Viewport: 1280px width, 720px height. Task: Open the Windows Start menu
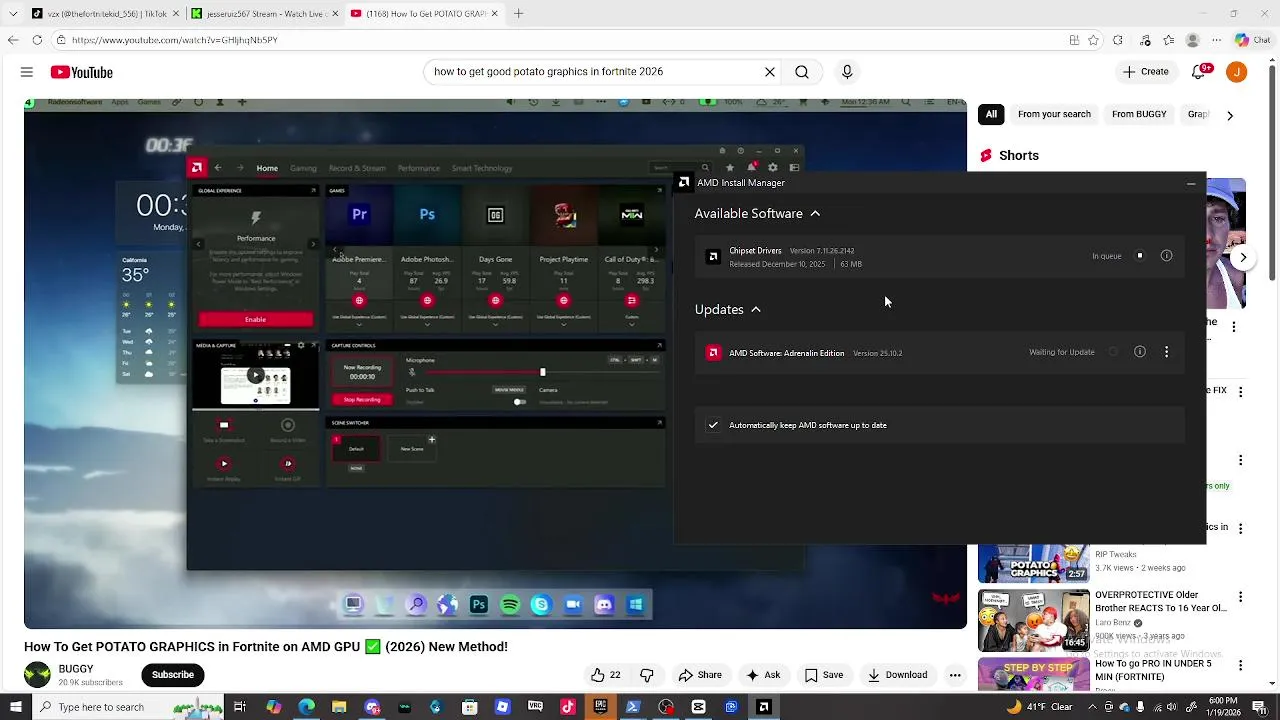click(16, 707)
